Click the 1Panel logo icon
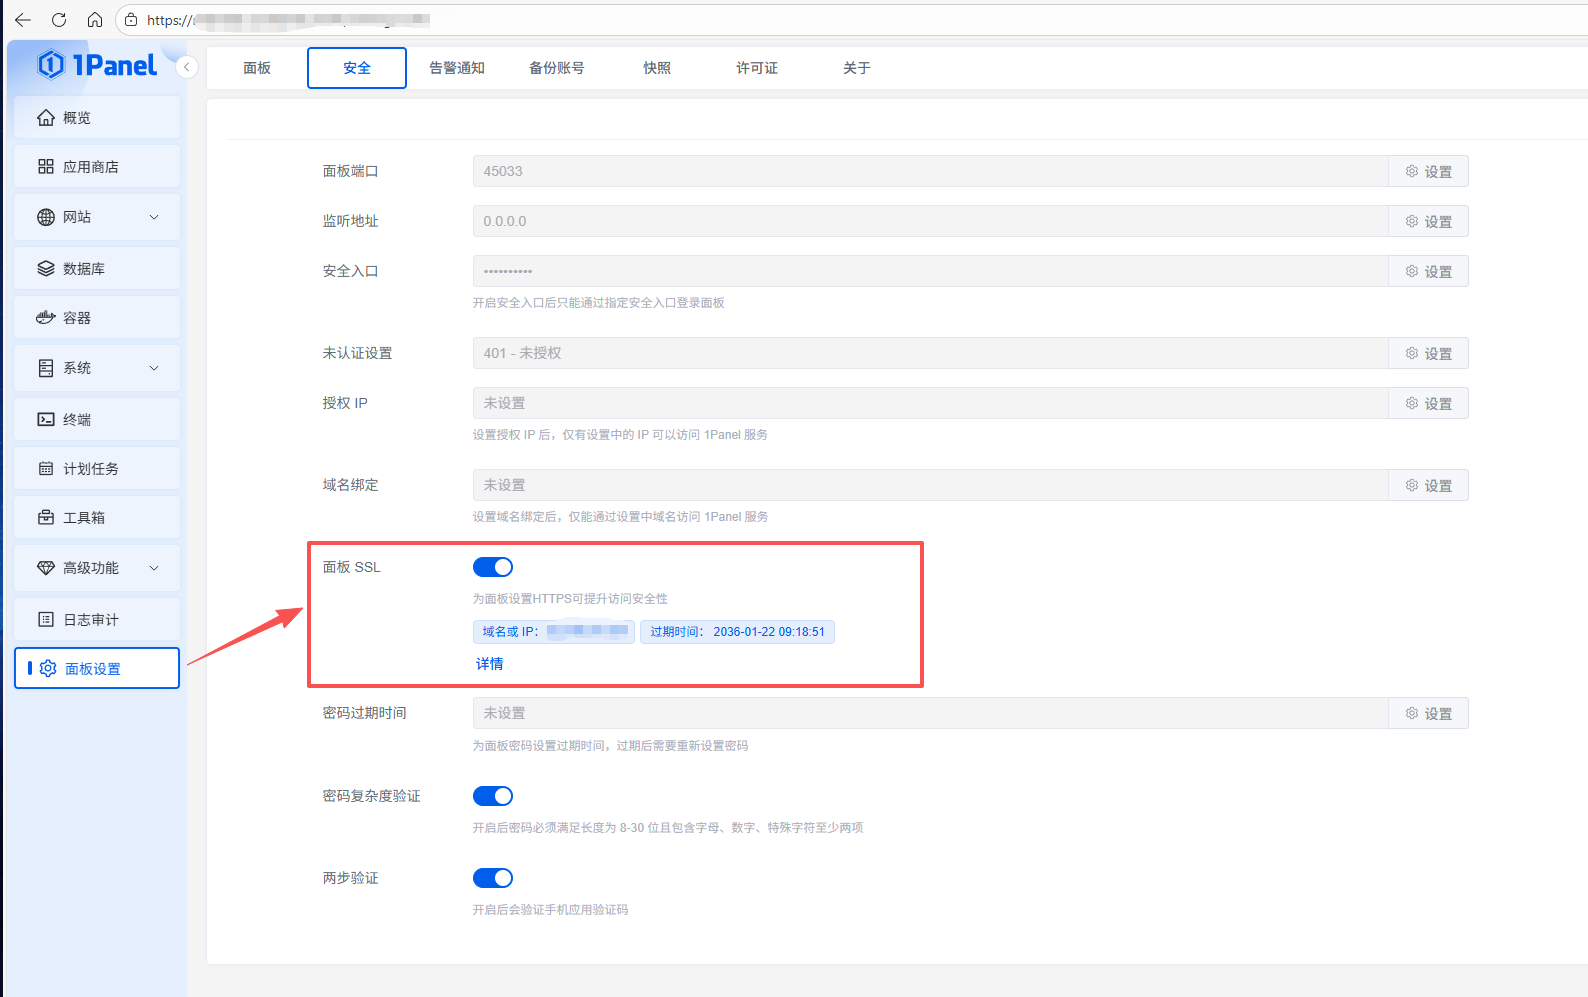1588x997 pixels. coord(51,65)
